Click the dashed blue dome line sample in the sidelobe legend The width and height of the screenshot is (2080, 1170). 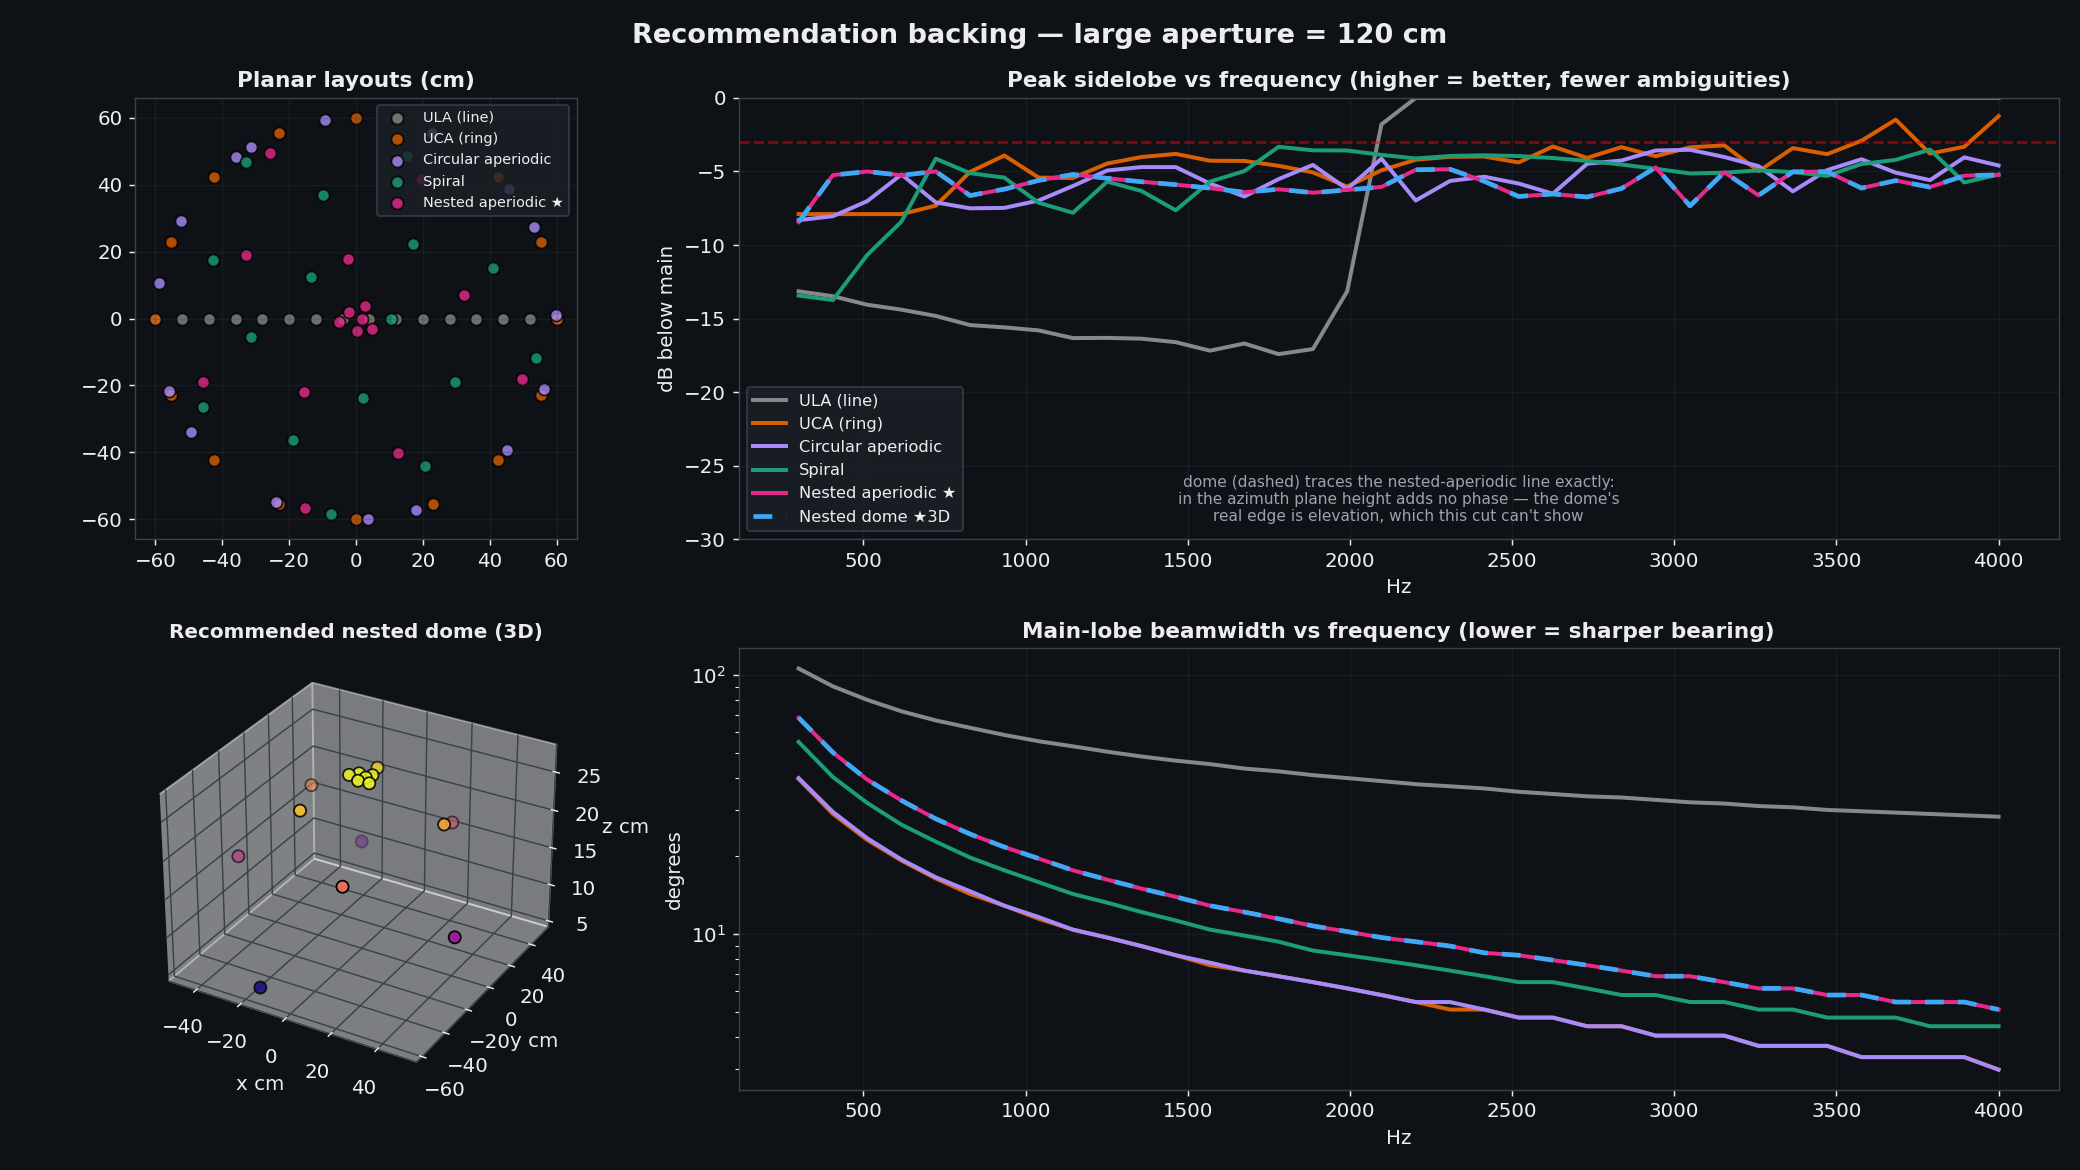(768, 517)
